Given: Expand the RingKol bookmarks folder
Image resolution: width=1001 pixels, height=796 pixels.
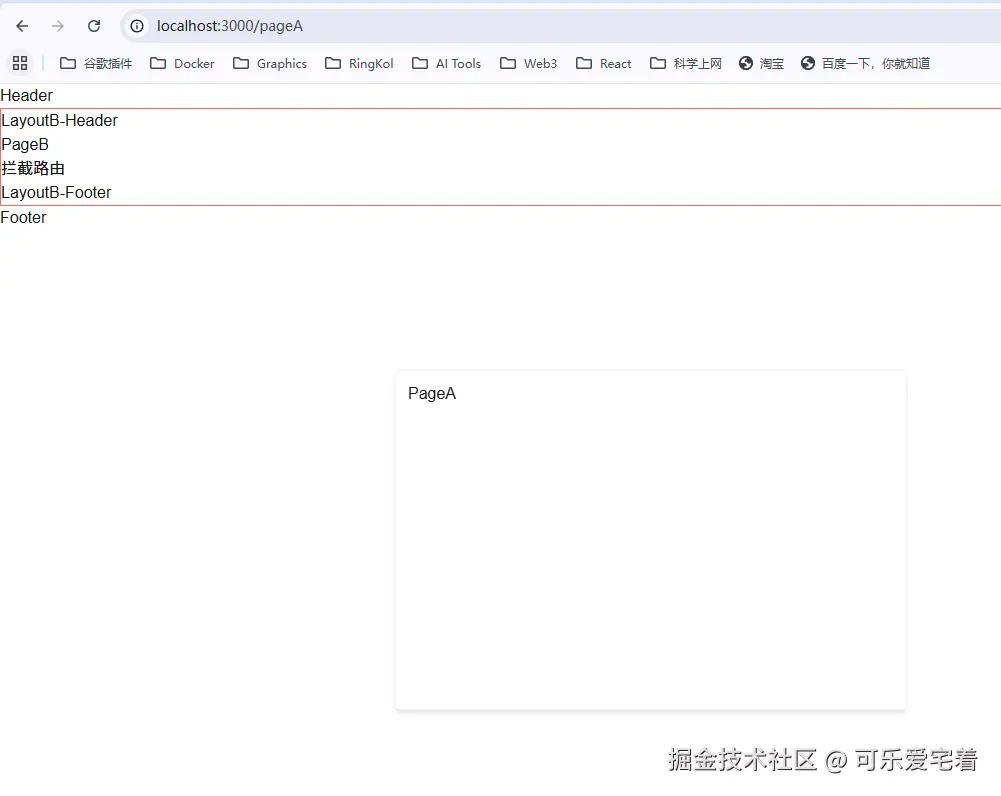Looking at the screenshot, I should [358, 62].
